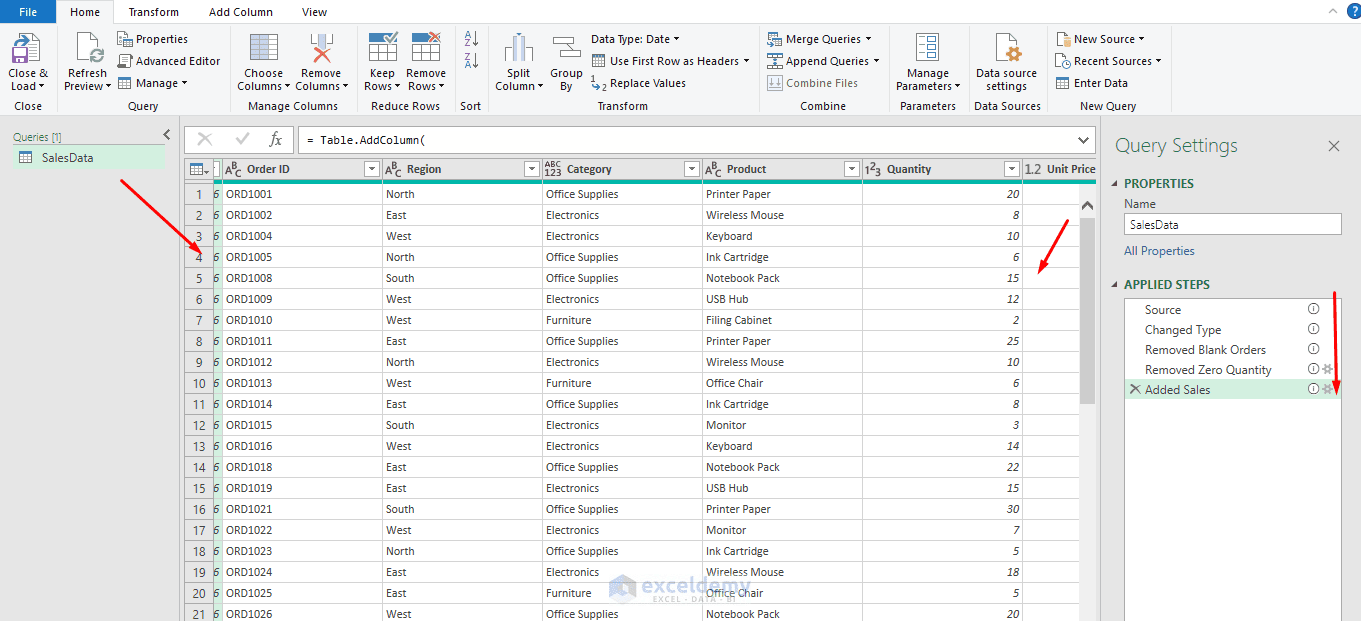
Task: Open gear settings for Removed Zero Quantity
Action: 1328,369
